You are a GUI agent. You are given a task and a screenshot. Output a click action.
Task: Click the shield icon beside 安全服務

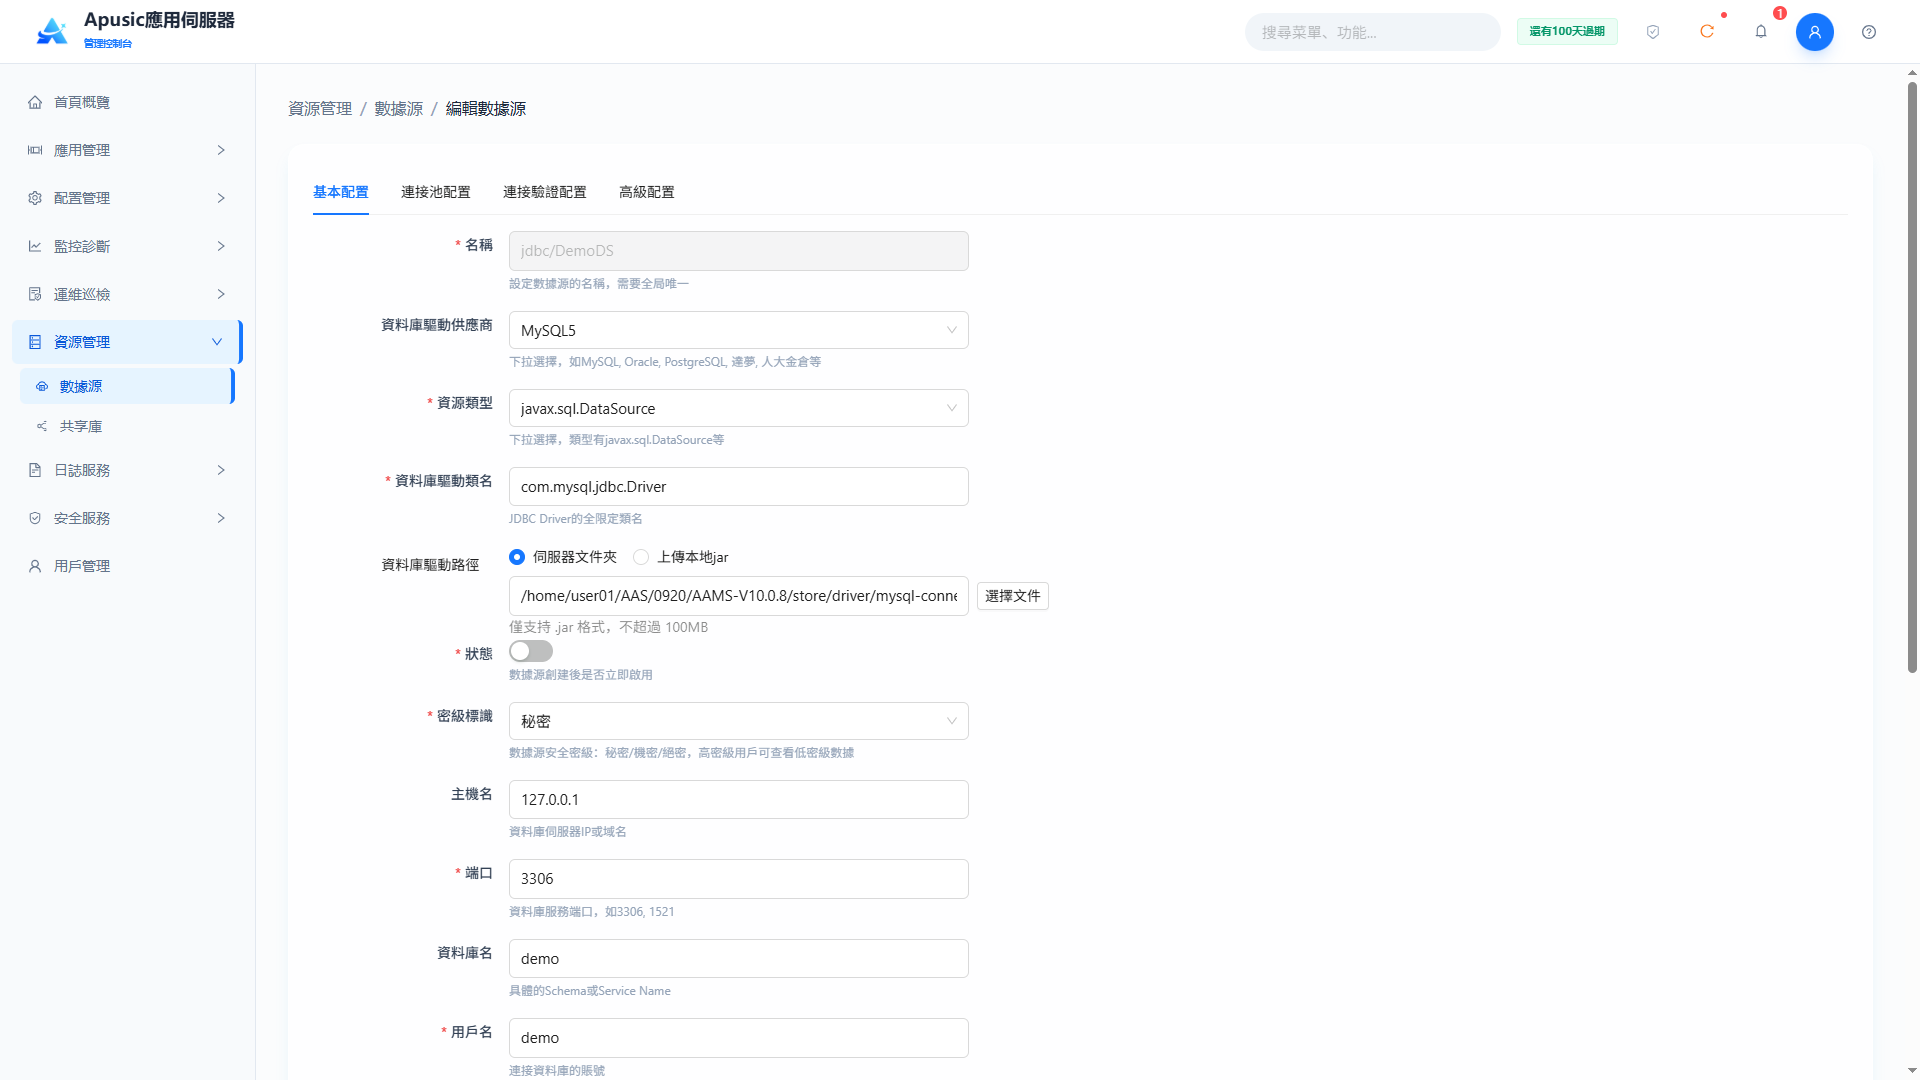(35, 518)
